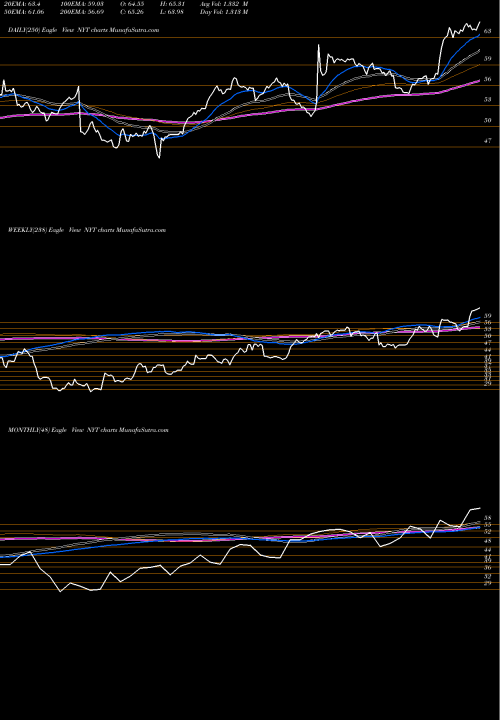Click the 47 price label on daily chart
The height and width of the screenshot is (720, 500).
(x=488, y=141)
